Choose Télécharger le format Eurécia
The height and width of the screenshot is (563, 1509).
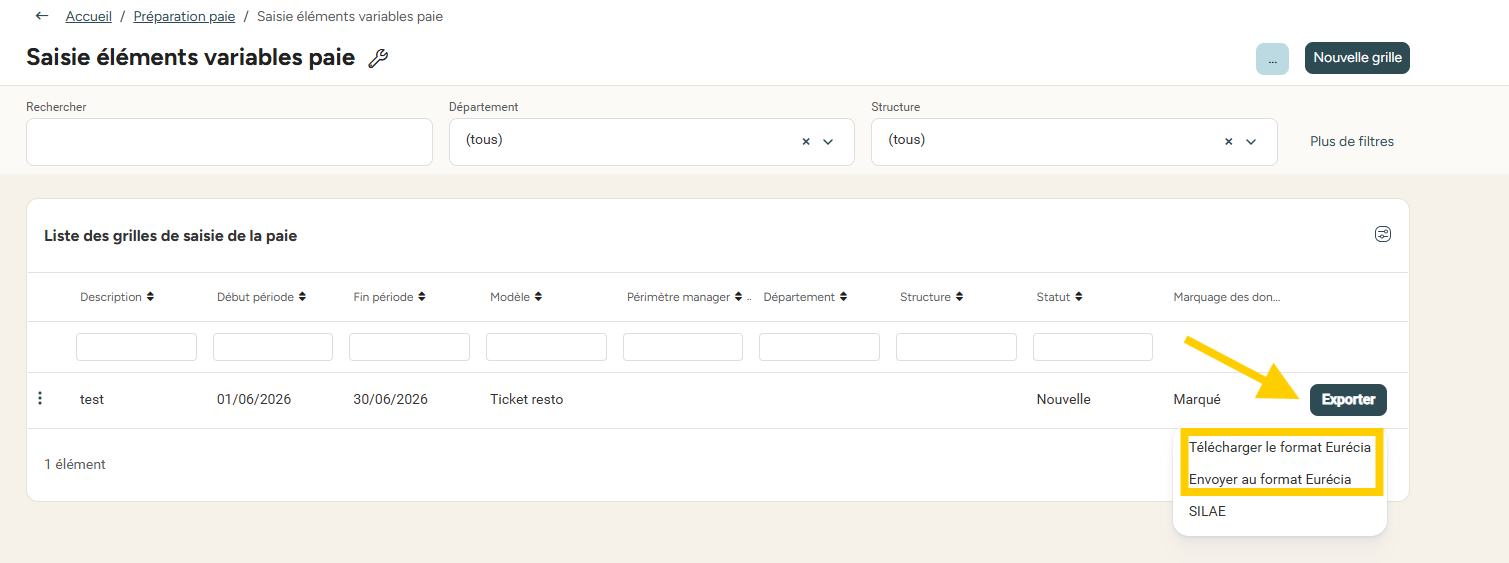click(1280, 447)
